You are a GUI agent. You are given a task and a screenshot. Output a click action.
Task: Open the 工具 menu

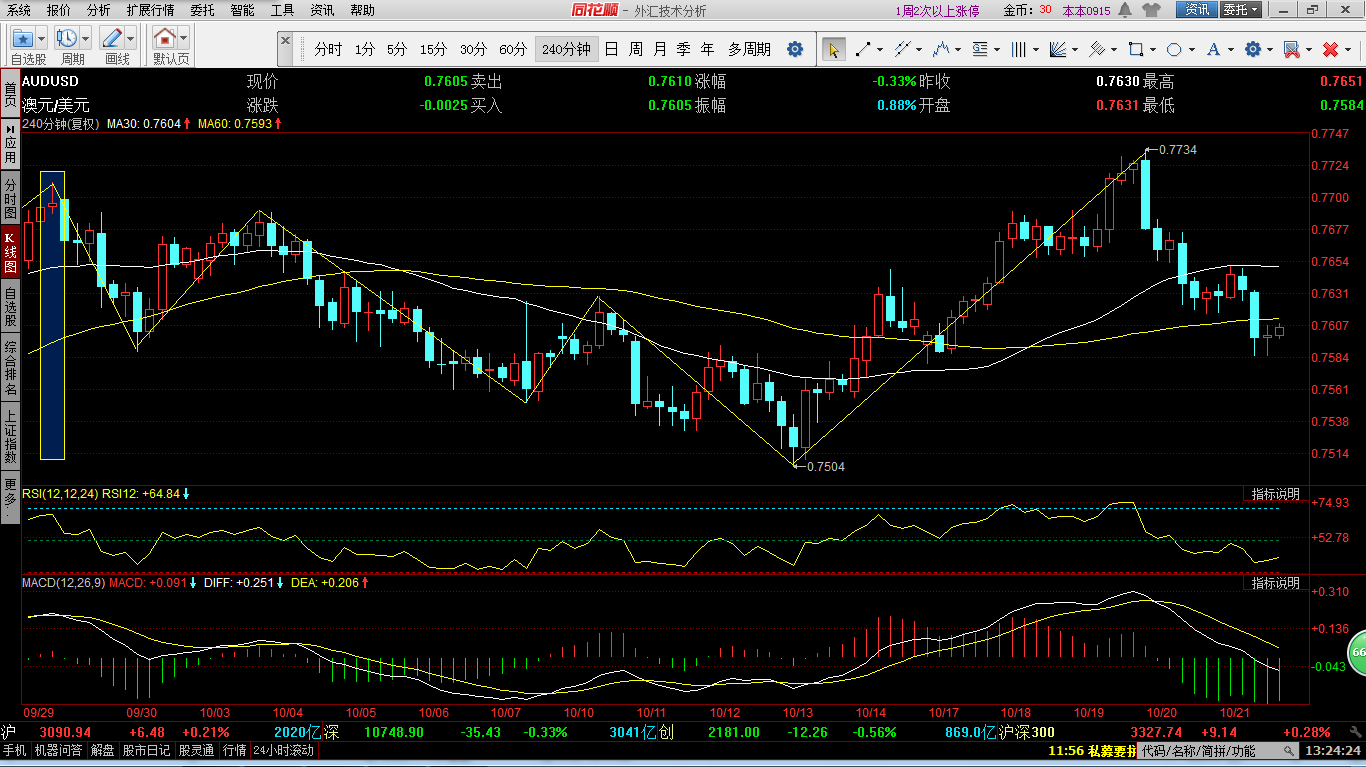pyautogui.click(x=283, y=10)
